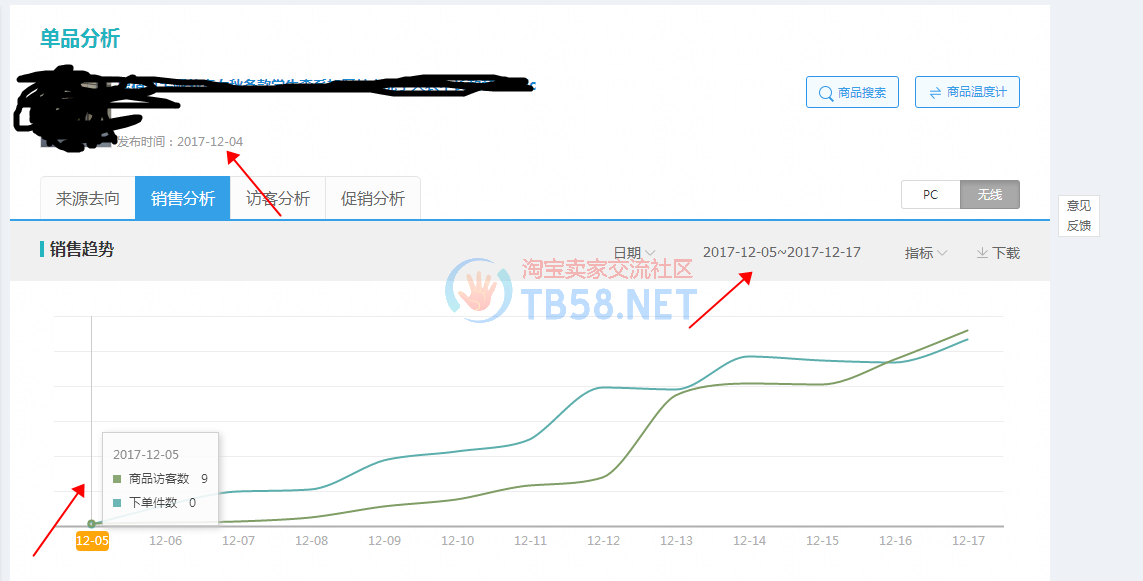Image resolution: width=1143 pixels, height=581 pixels.
Task: Switch device view to PC
Action: coord(930,195)
